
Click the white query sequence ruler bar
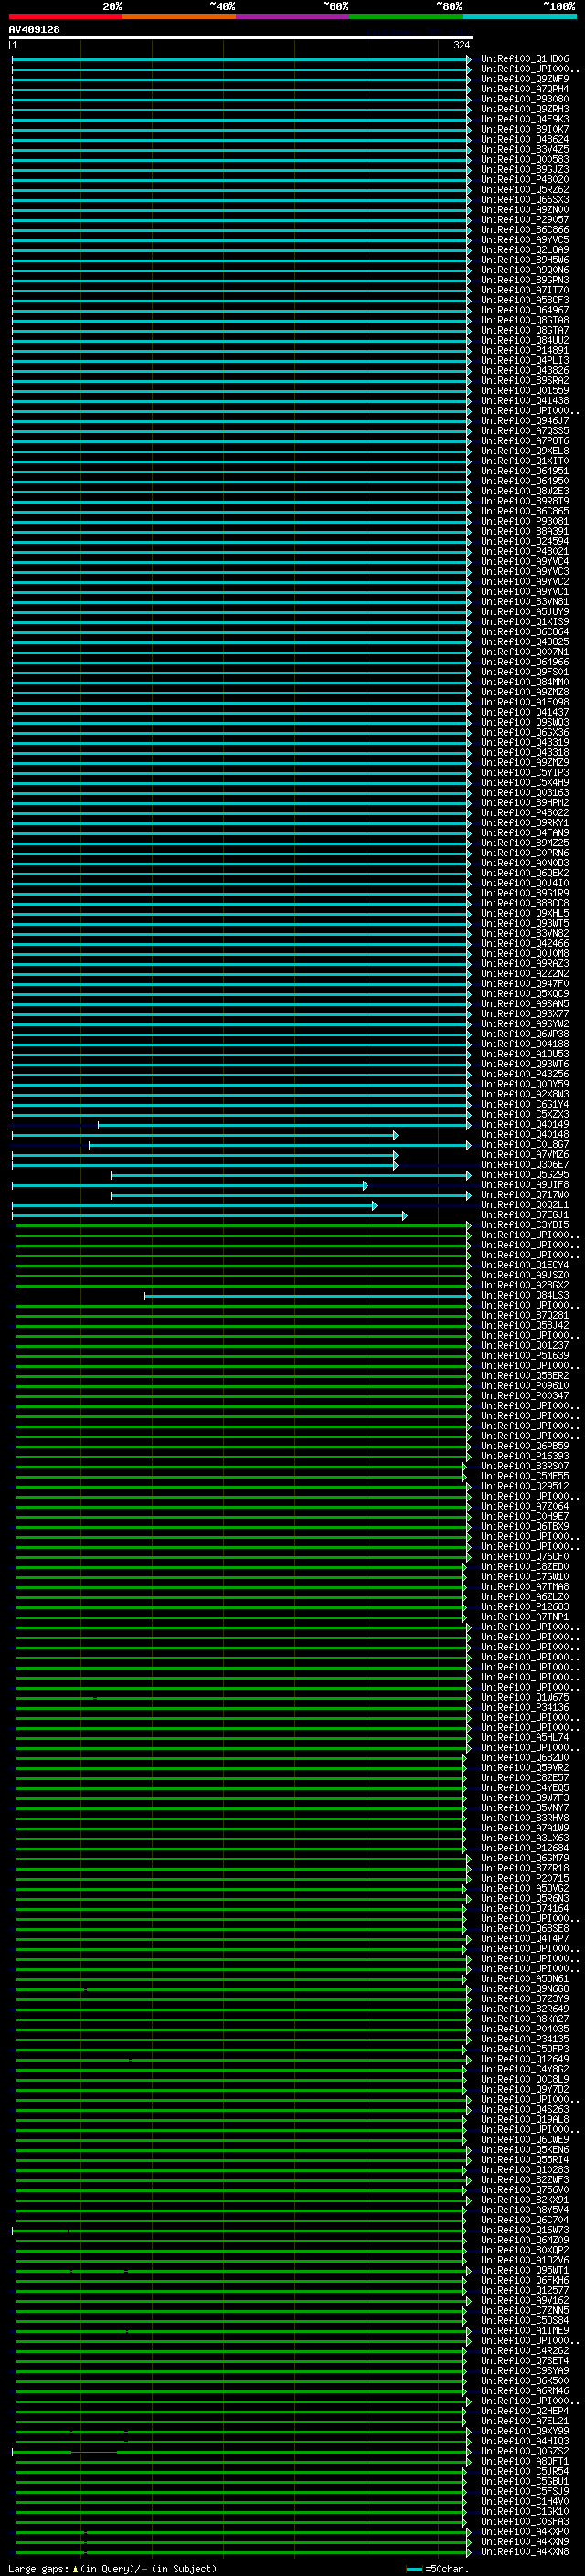[241, 38]
